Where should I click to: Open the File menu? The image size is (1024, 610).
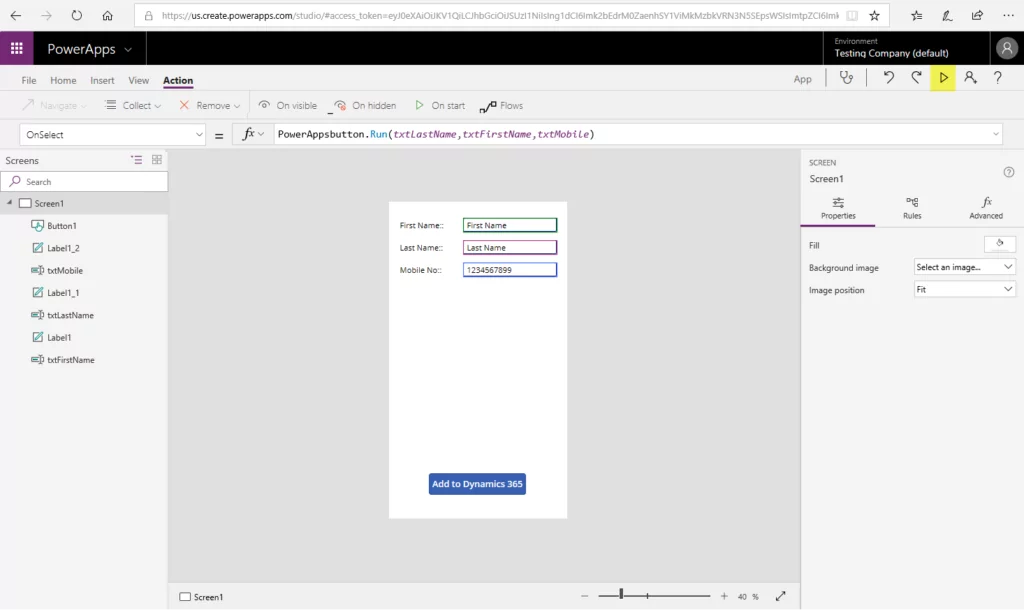(29, 80)
